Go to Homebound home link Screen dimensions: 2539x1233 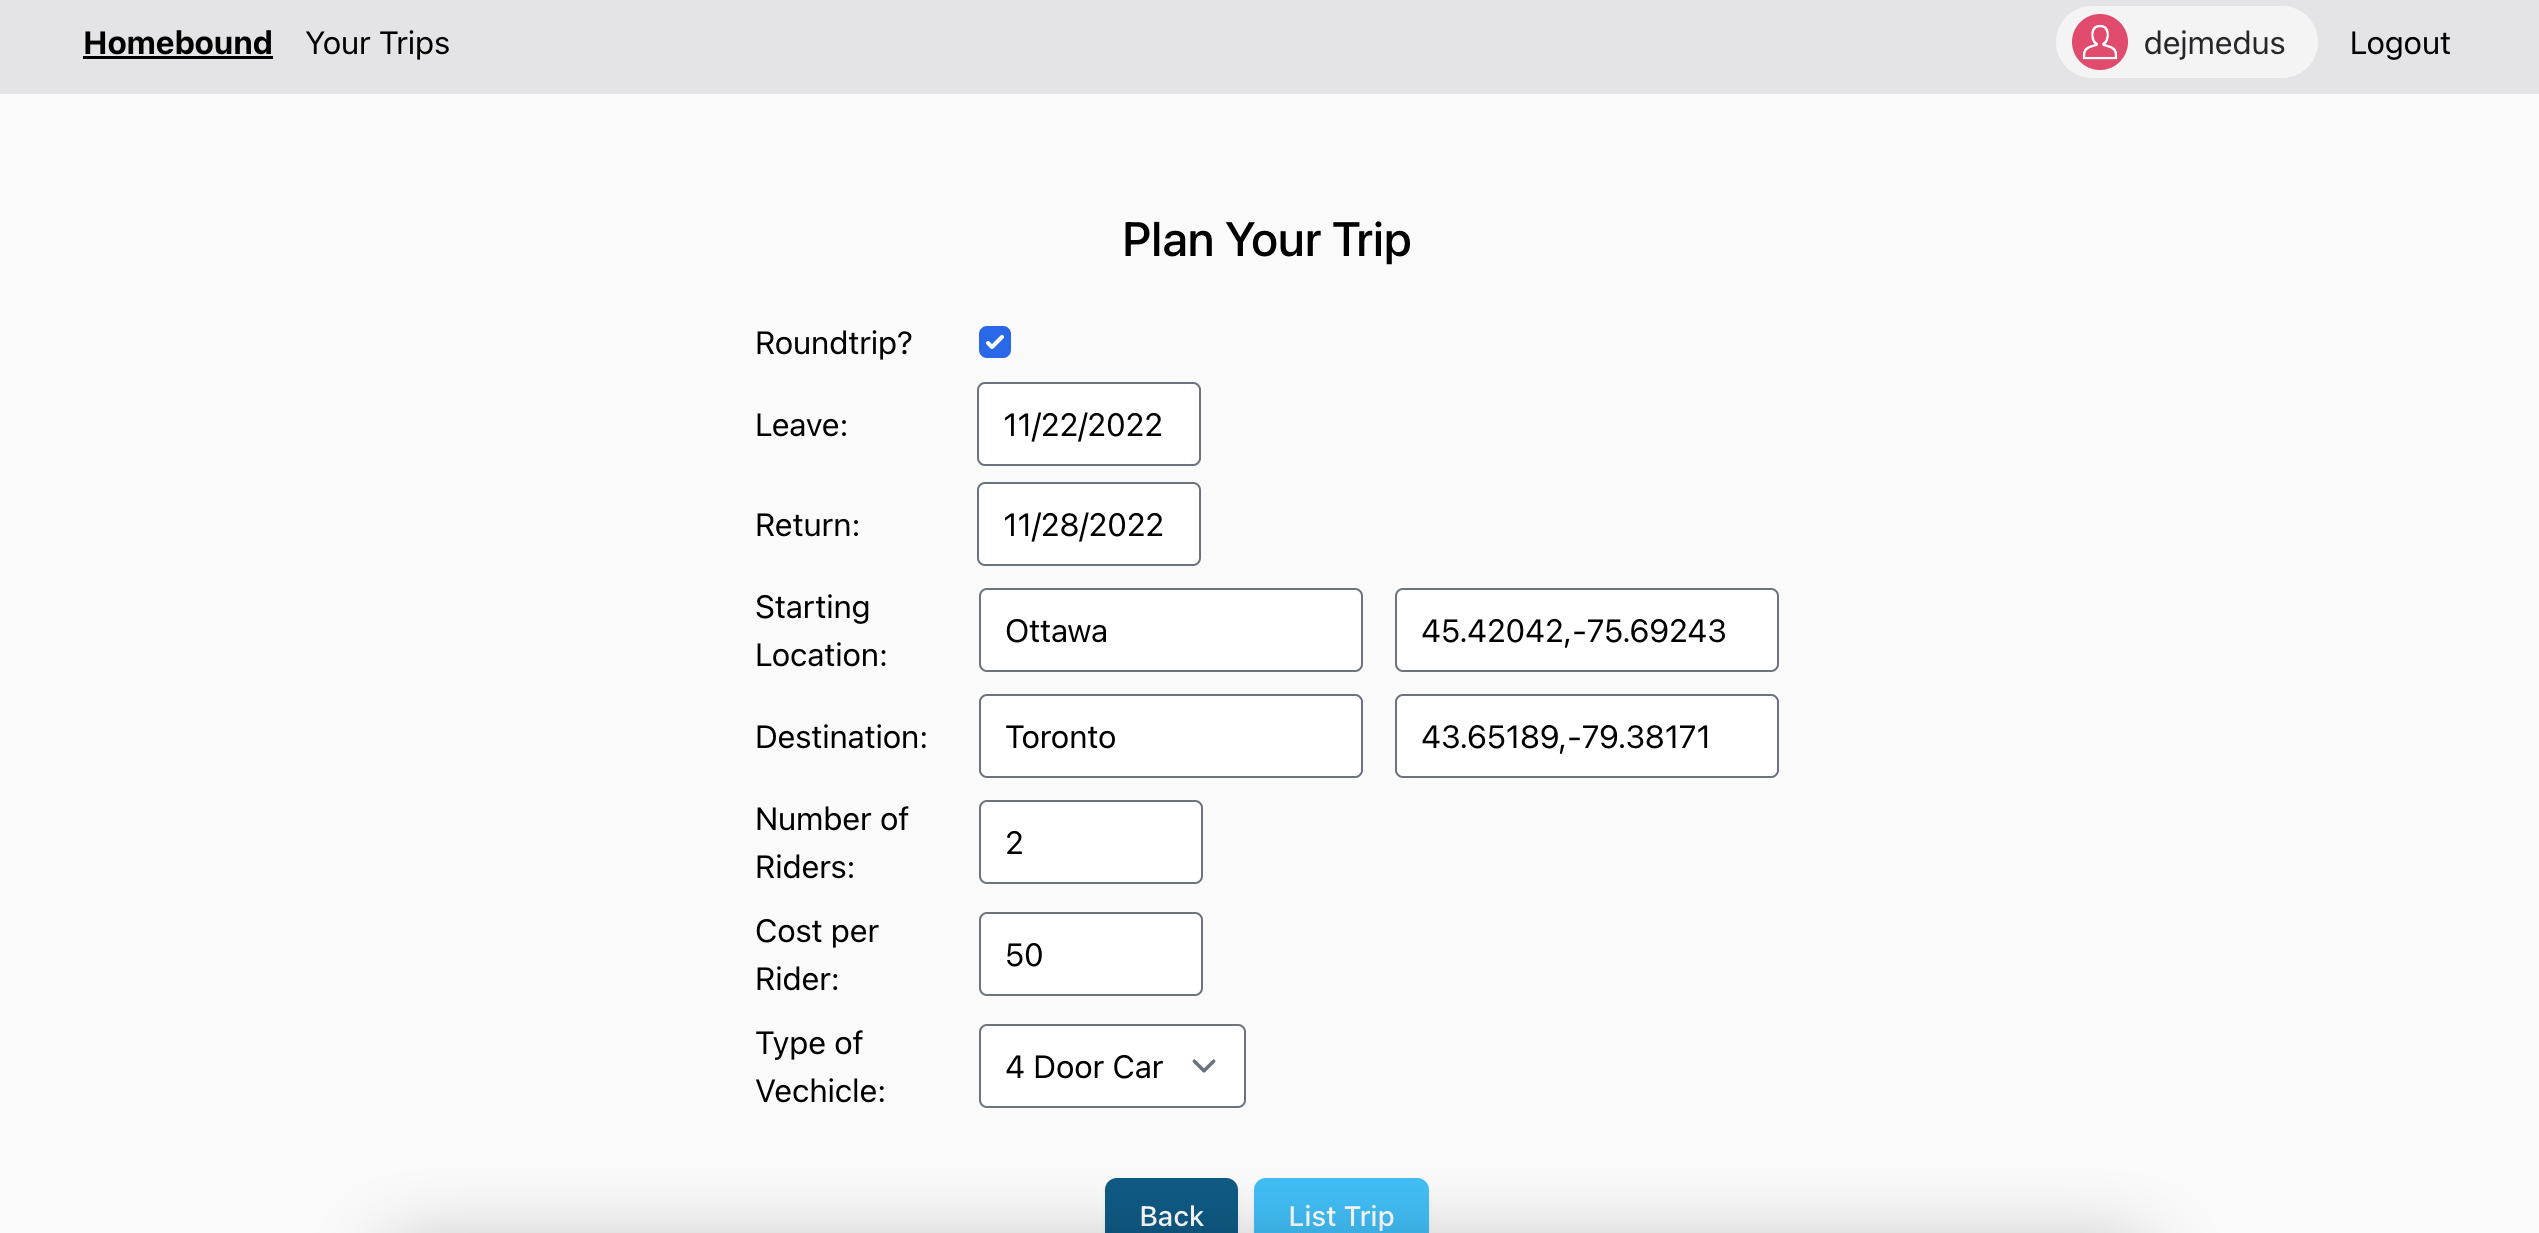[x=177, y=43]
